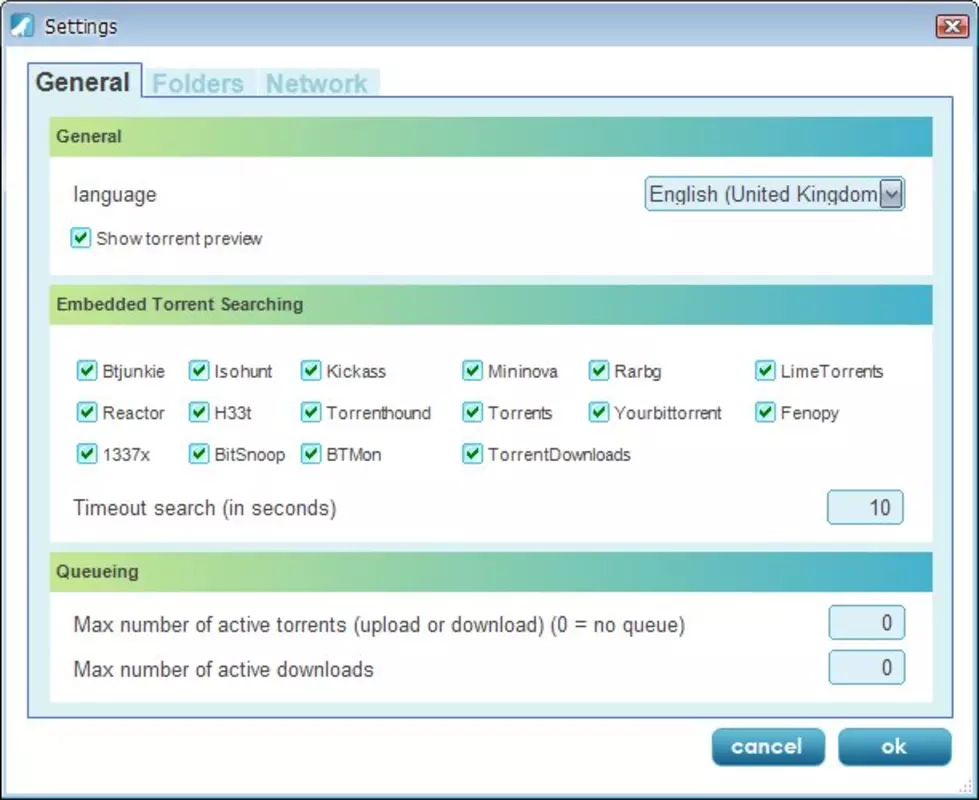
Task: Click the Max number of active downloads label
Action: [224, 669]
